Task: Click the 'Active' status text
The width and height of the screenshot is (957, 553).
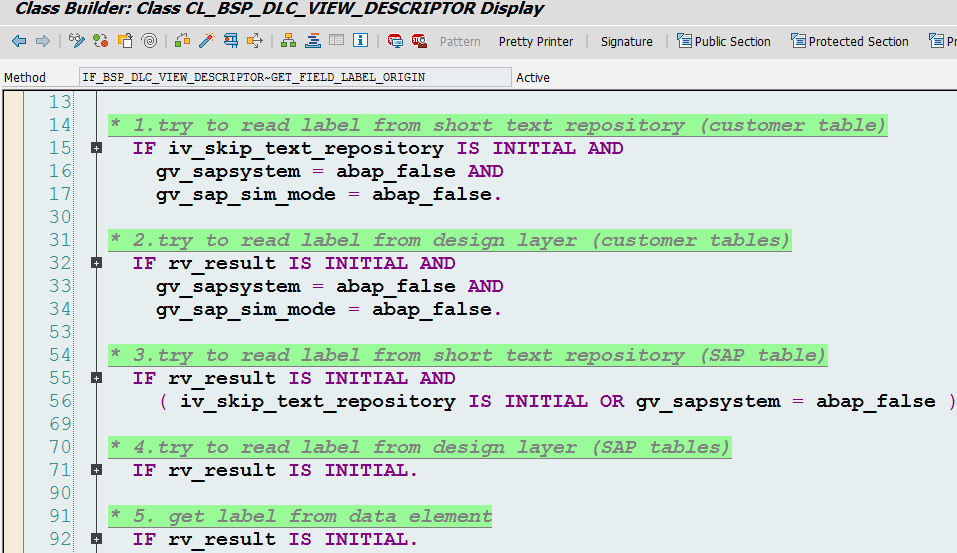Action: click(533, 78)
